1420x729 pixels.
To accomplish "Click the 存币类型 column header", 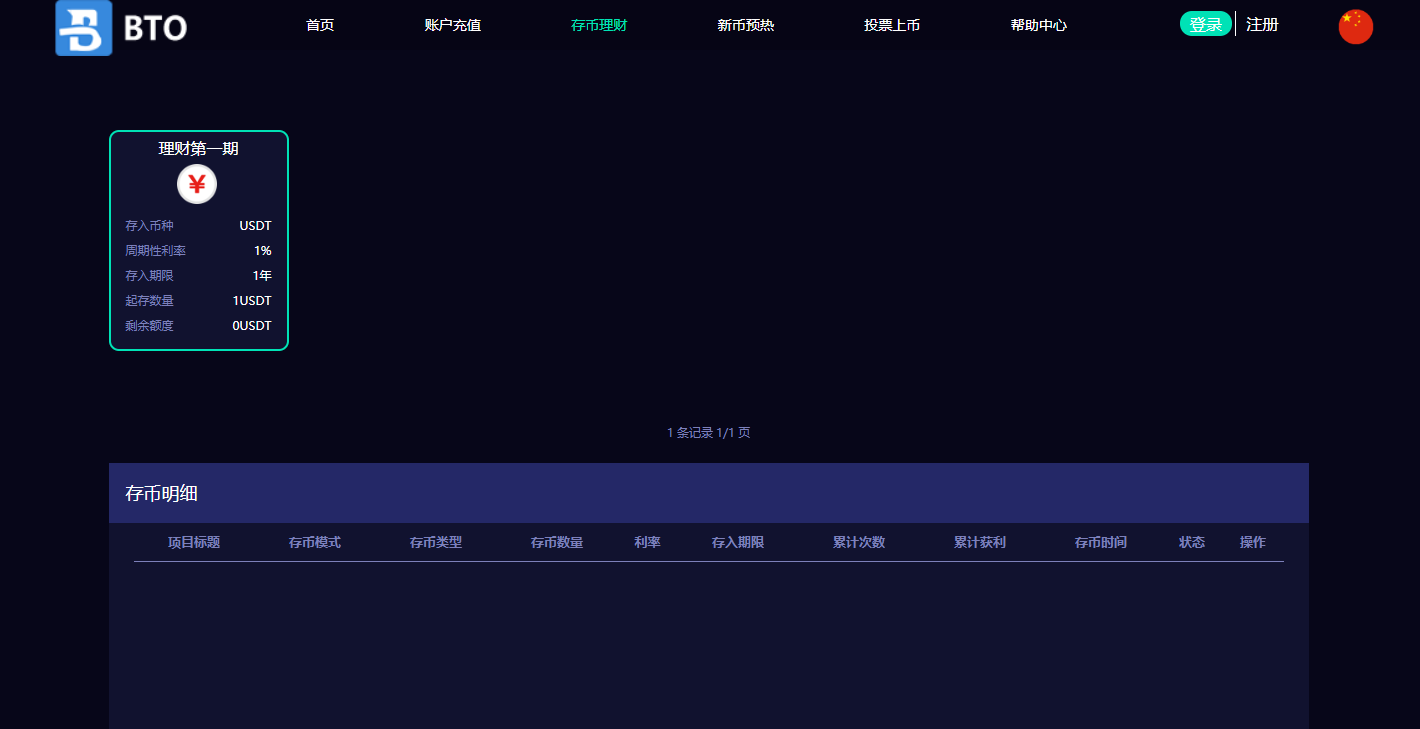I will 436,542.
